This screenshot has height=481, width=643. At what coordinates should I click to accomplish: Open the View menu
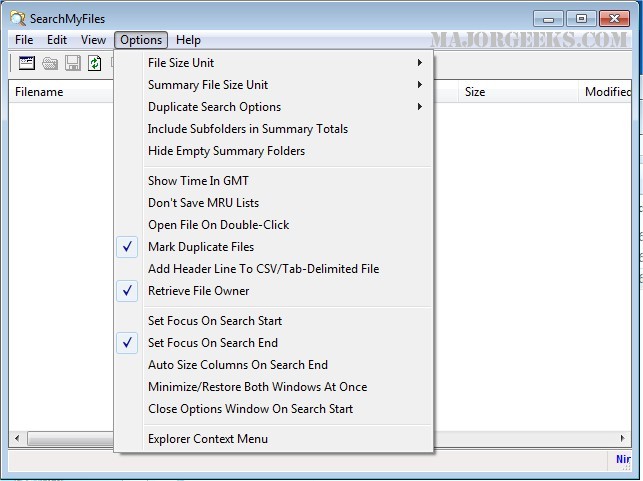tap(93, 40)
